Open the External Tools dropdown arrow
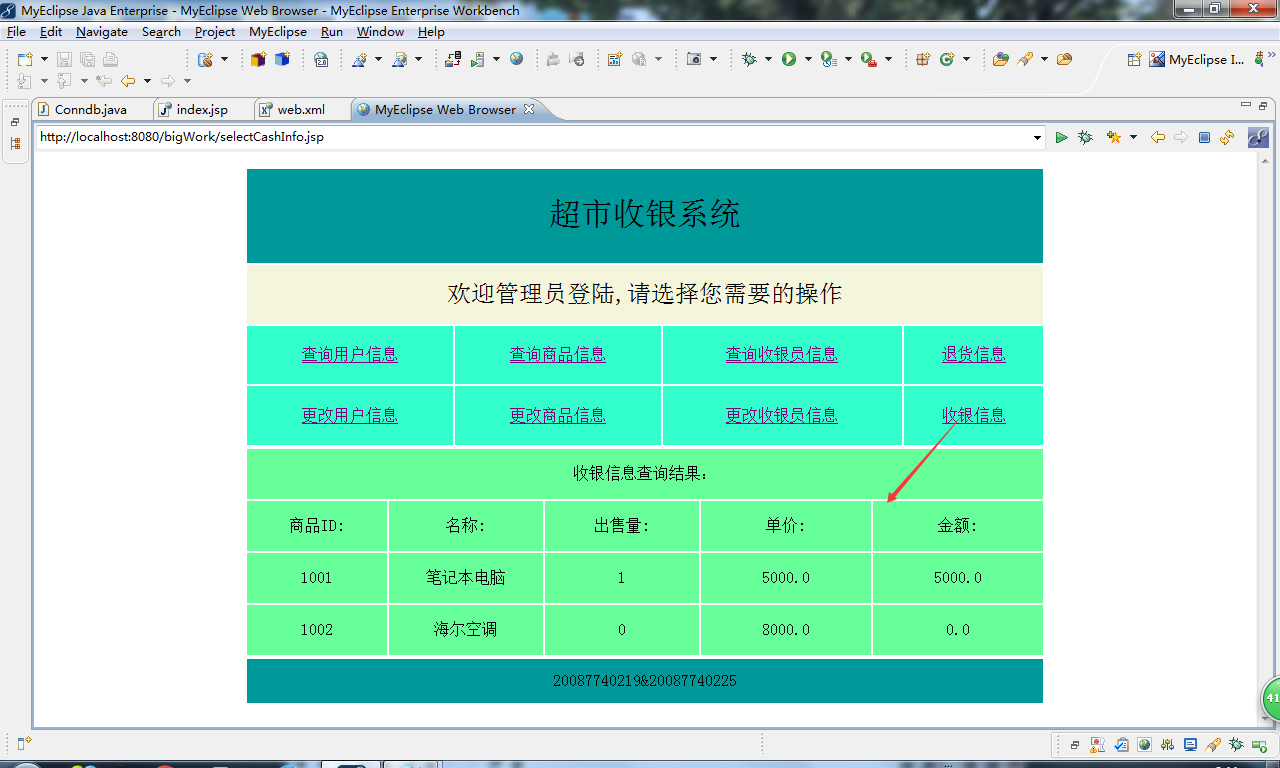The image size is (1280, 768). pyautogui.click(x=888, y=60)
